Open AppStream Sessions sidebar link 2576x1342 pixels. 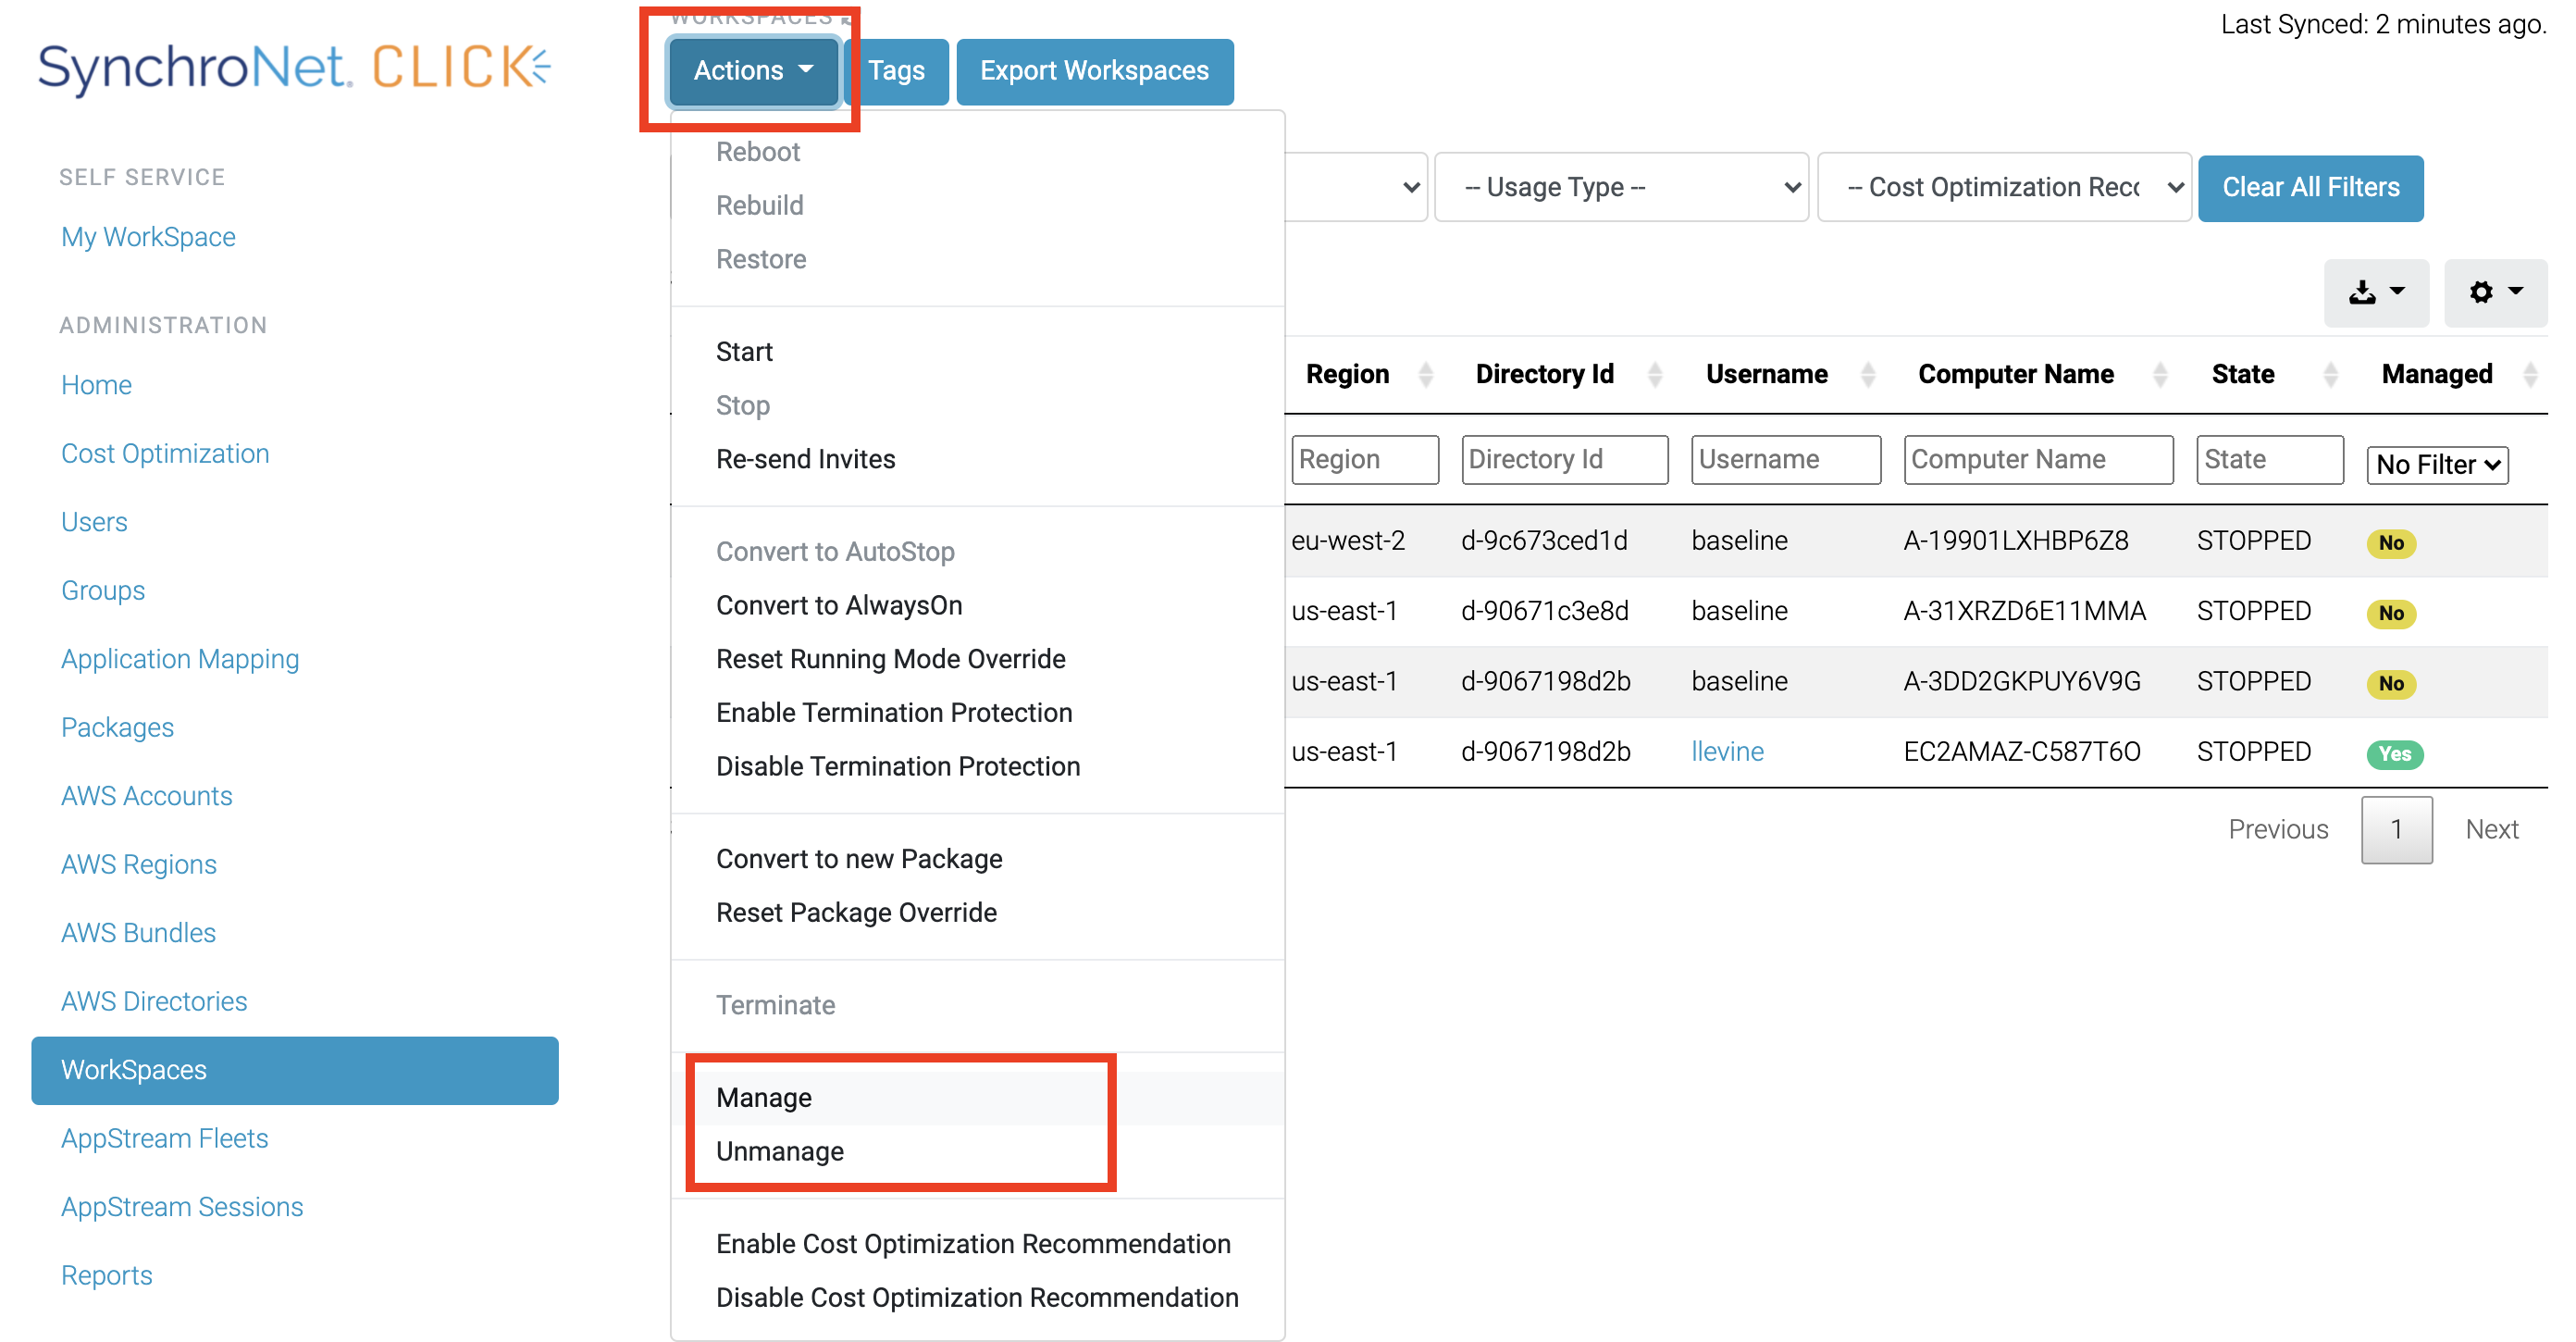pos(182,1207)
